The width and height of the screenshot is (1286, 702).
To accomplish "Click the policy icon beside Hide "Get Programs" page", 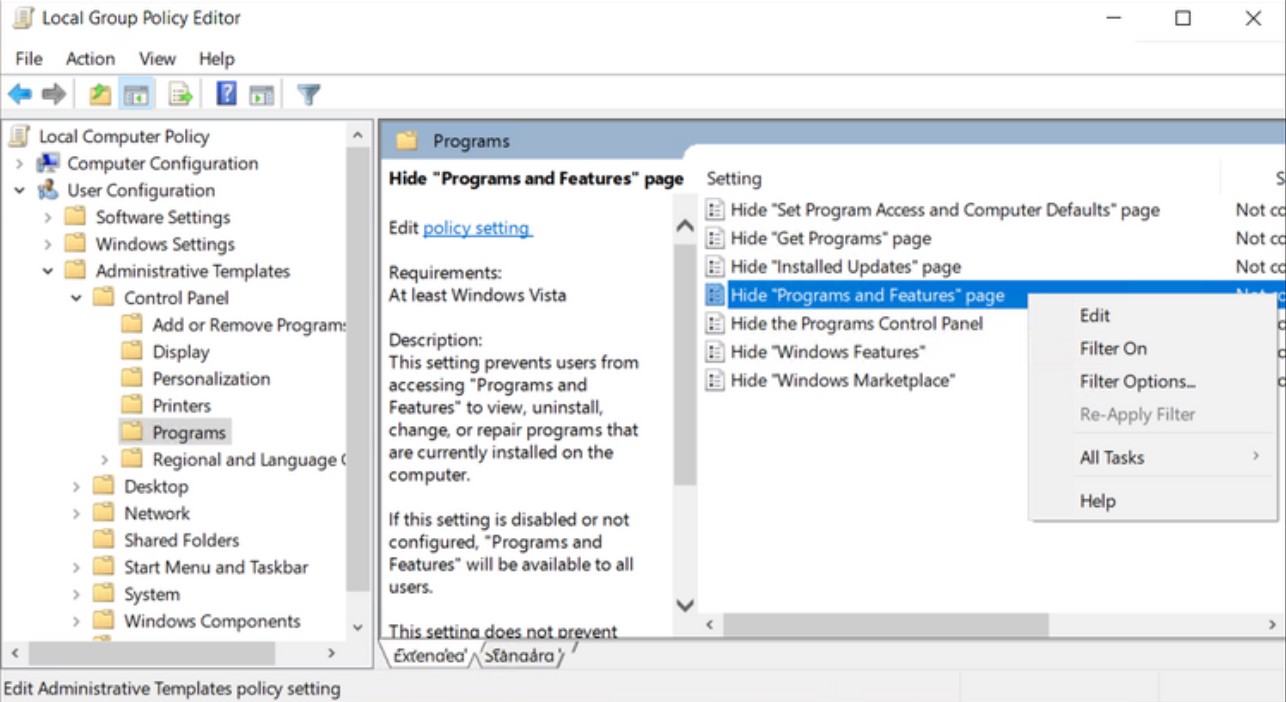I will [714, 238].
